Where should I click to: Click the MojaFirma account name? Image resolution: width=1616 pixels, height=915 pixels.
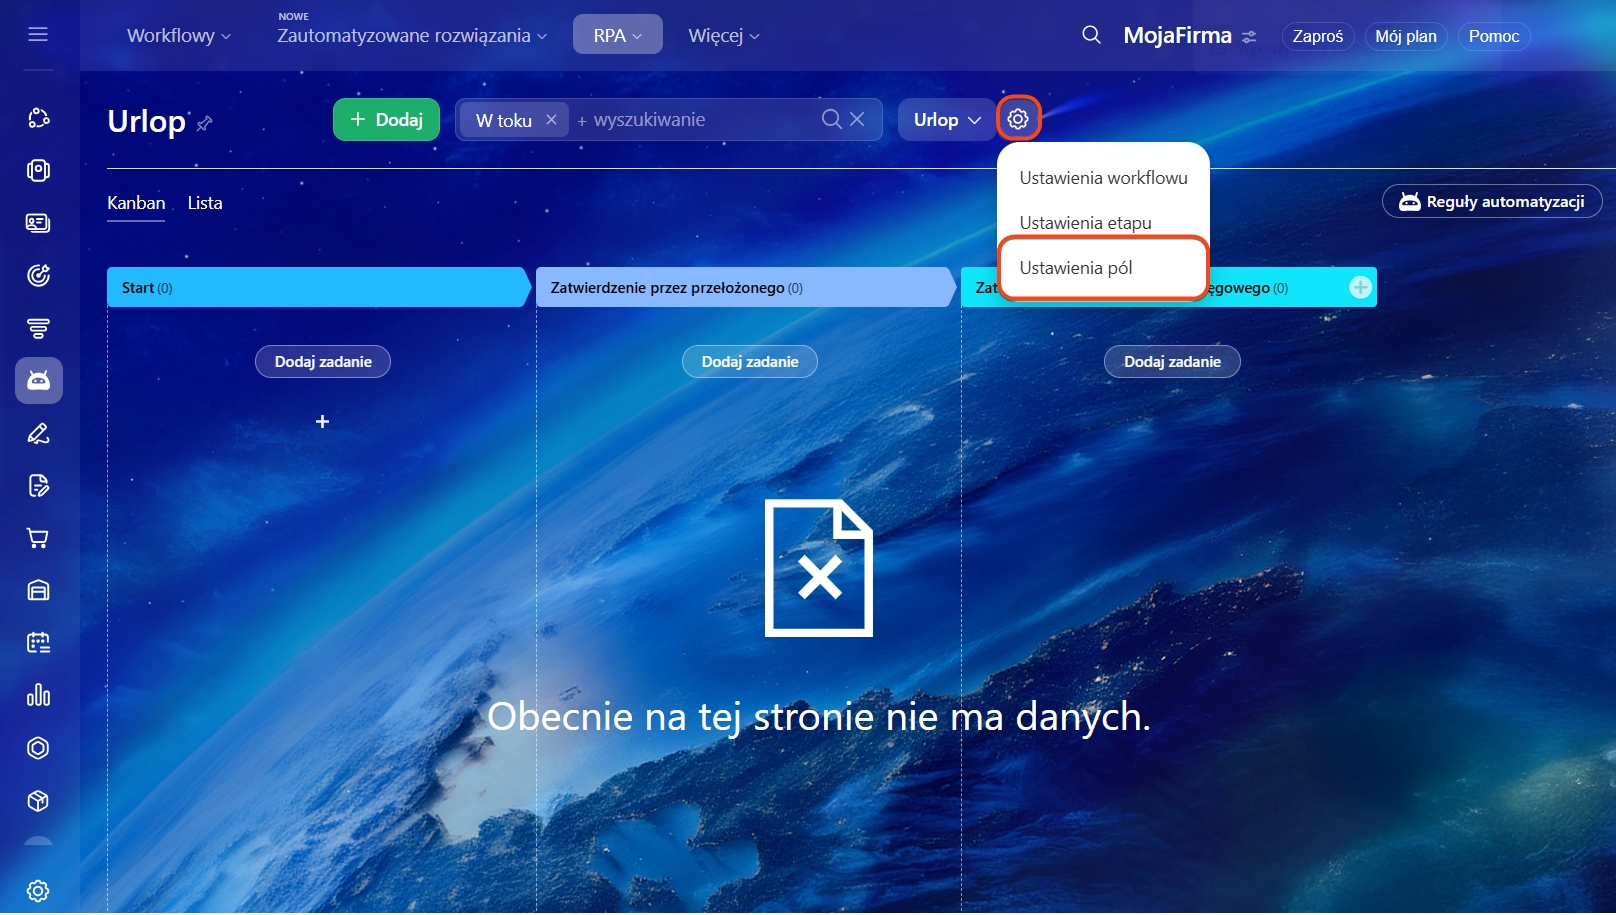1178,36
